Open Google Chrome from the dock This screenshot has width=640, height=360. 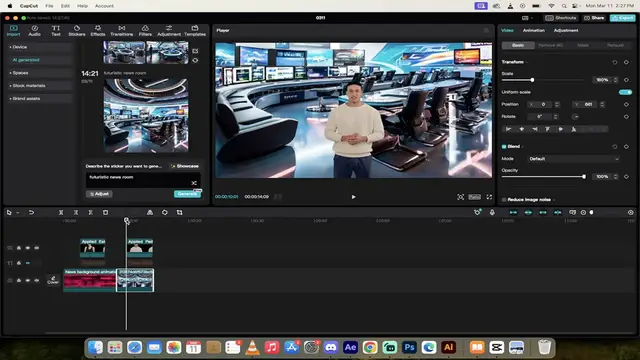(370, 347)
